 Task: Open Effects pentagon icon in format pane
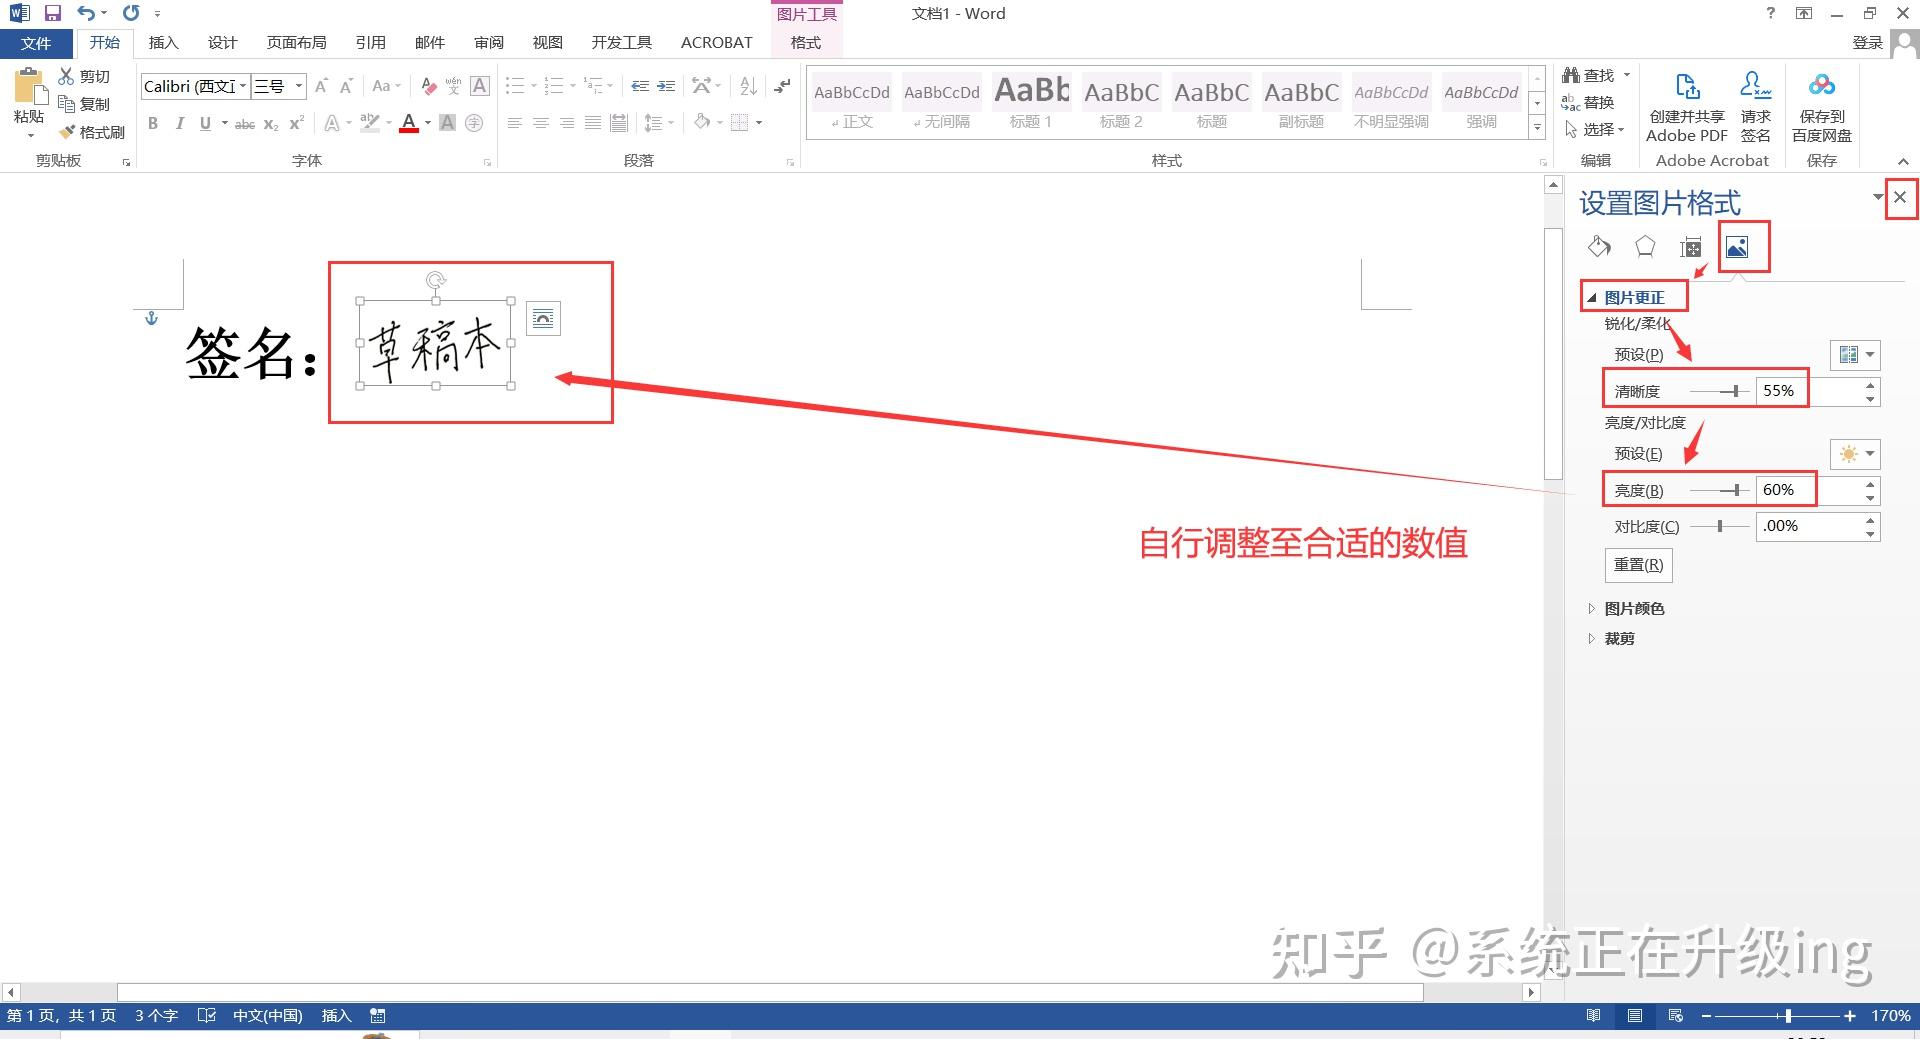[x=1645, y=246]
